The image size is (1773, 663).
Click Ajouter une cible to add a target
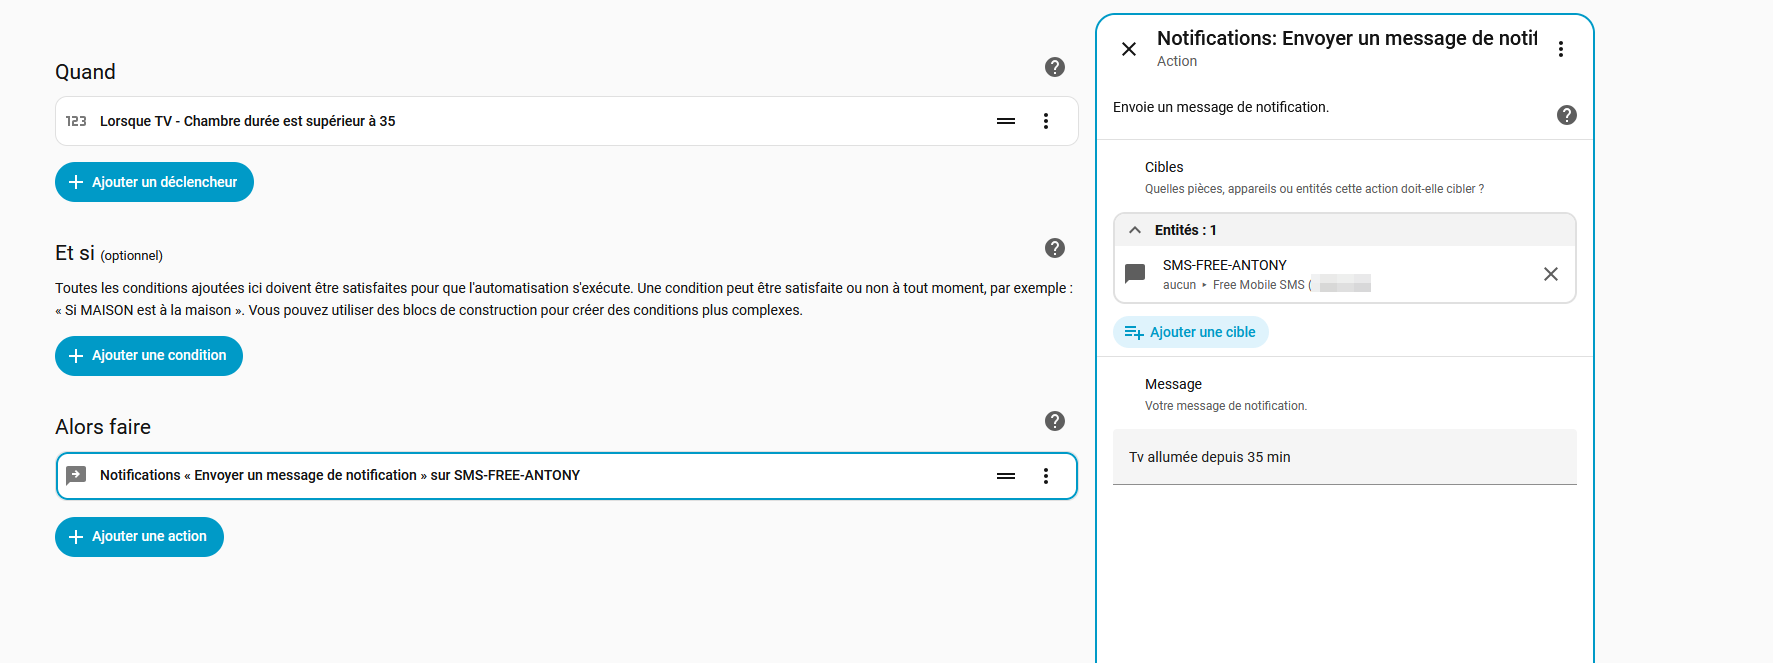click(1190, 332)
